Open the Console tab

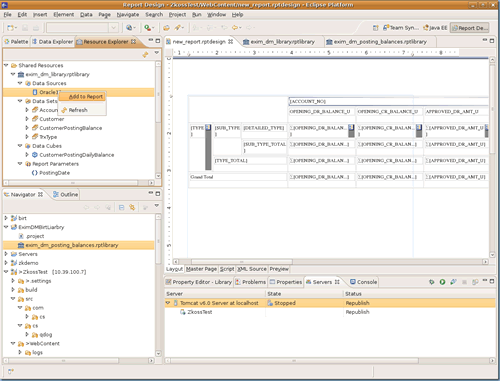click(x=363, y=282)
